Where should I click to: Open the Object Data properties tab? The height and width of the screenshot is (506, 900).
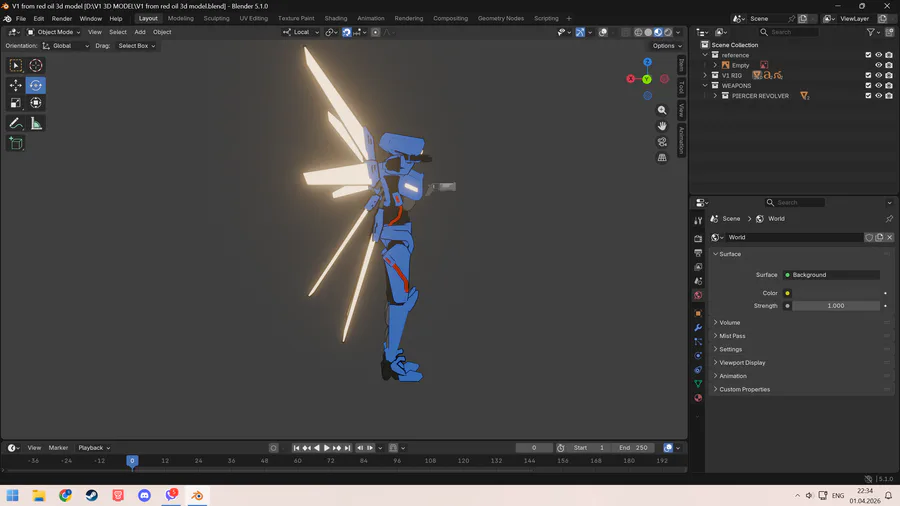[698, 383]
